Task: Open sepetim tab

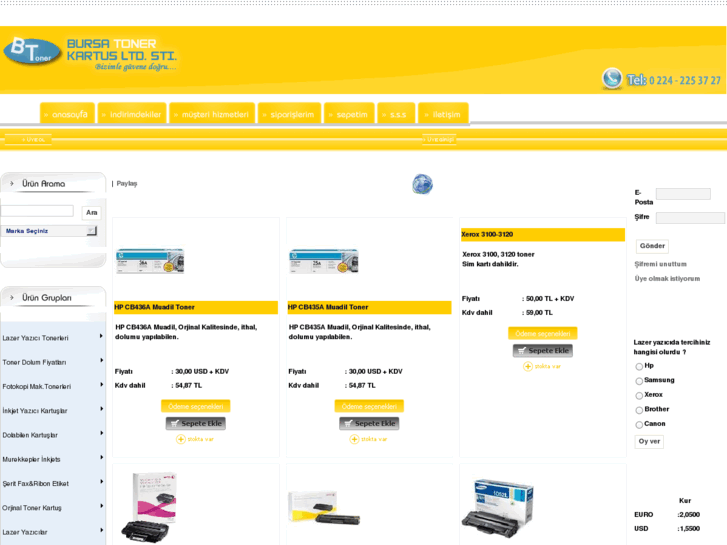Action: [x=349, y=113]
